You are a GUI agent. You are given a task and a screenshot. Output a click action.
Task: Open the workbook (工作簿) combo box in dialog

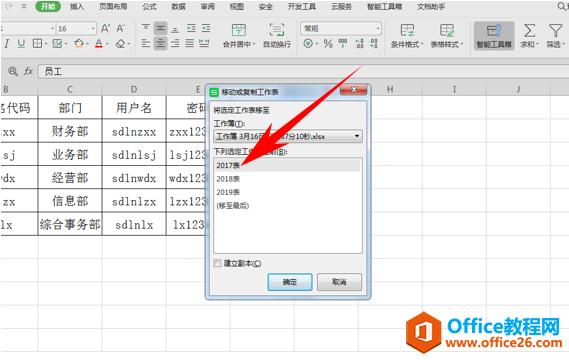coord(288,136)
